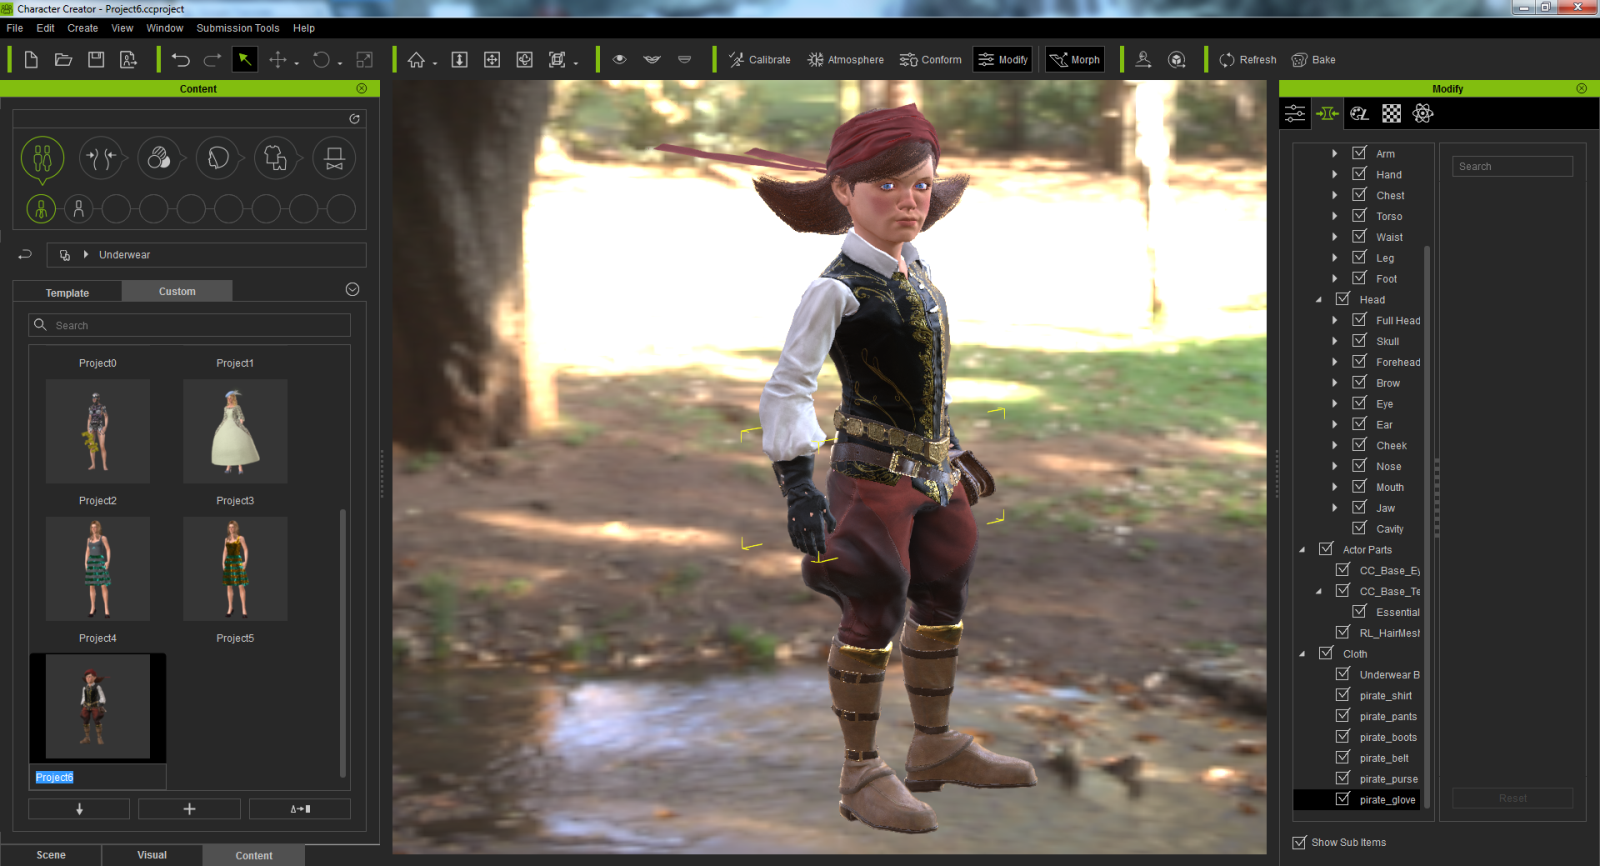Expand the Brow tree node
This screenshot has height=866, width=1600.
coord(1334,383)
